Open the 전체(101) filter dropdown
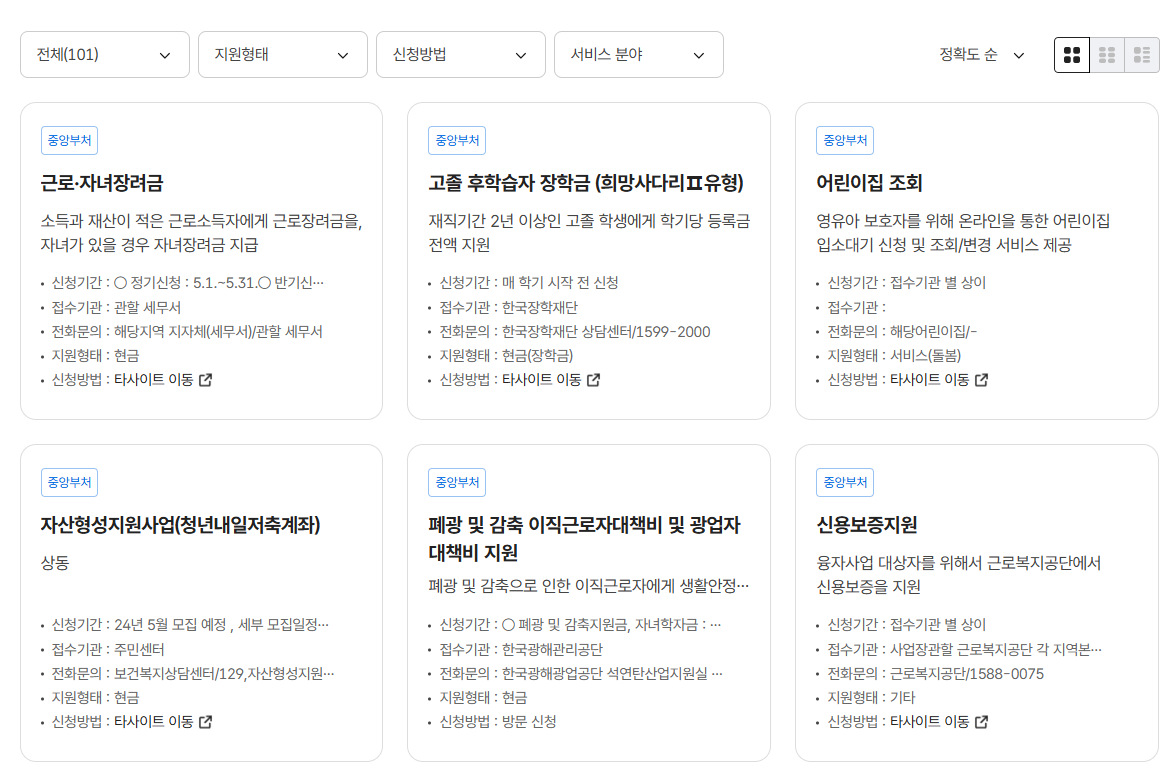 [104, 54]
